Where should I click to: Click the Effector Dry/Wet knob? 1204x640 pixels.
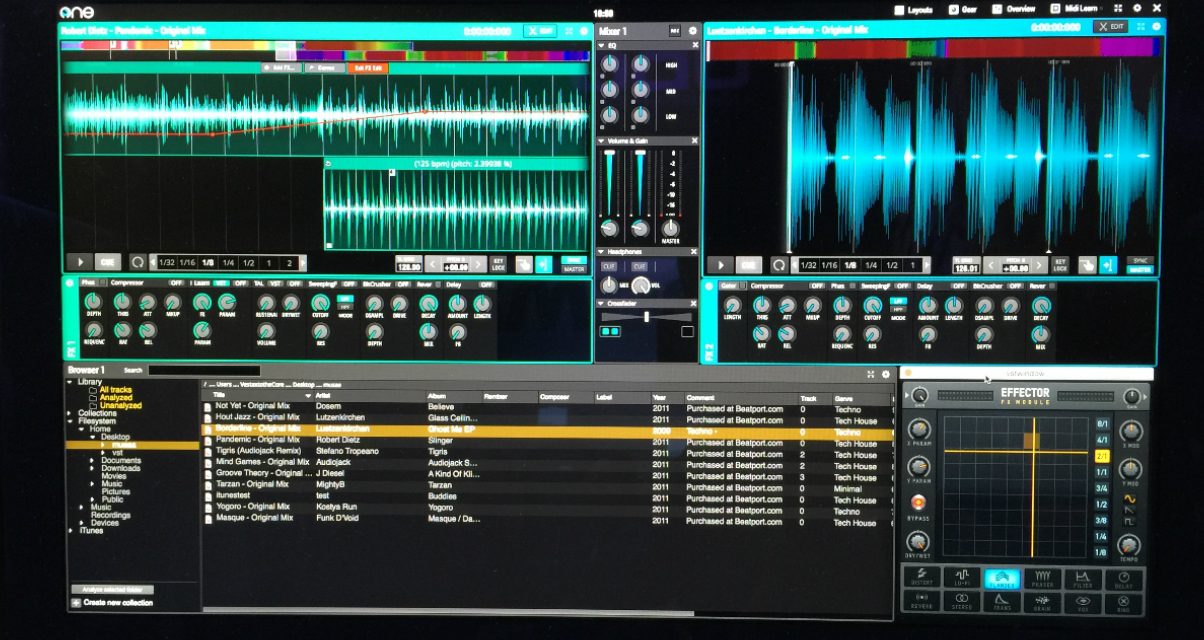coord(917,542)
